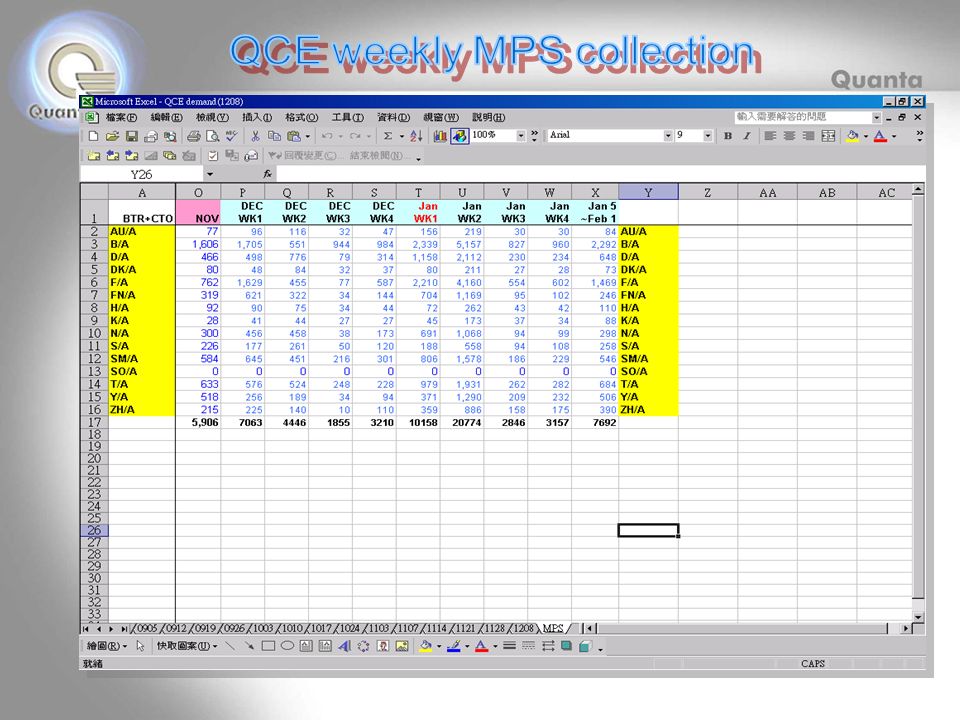
Task: Apply red font color from the A icon
Action: click(x=880, y=136)
